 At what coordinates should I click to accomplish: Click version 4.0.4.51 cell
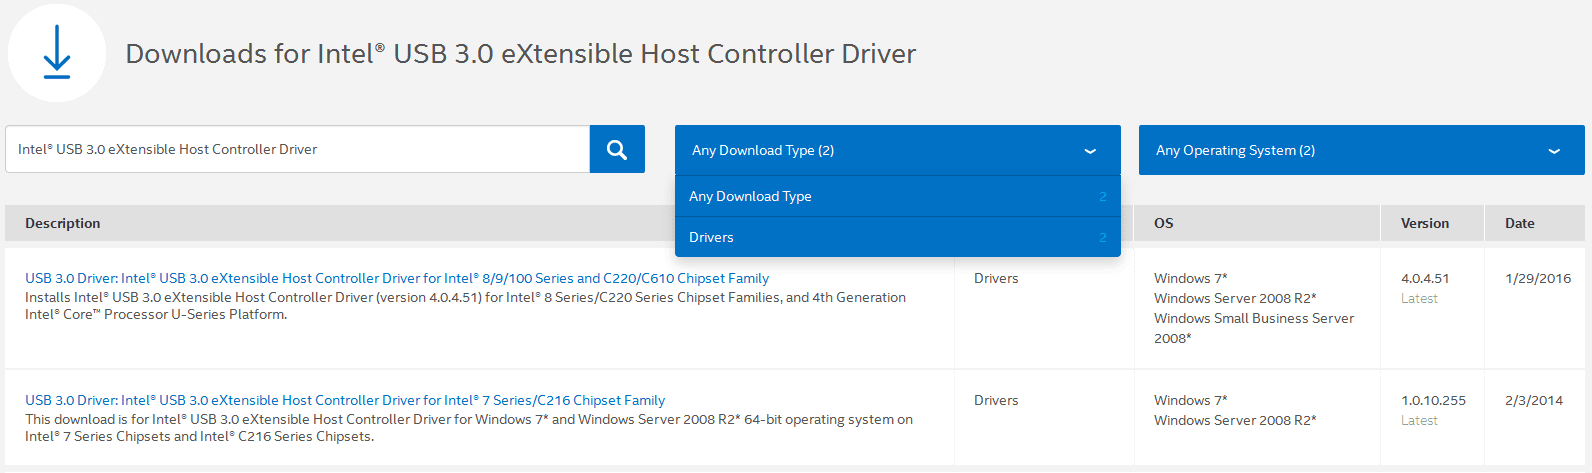1425,278
